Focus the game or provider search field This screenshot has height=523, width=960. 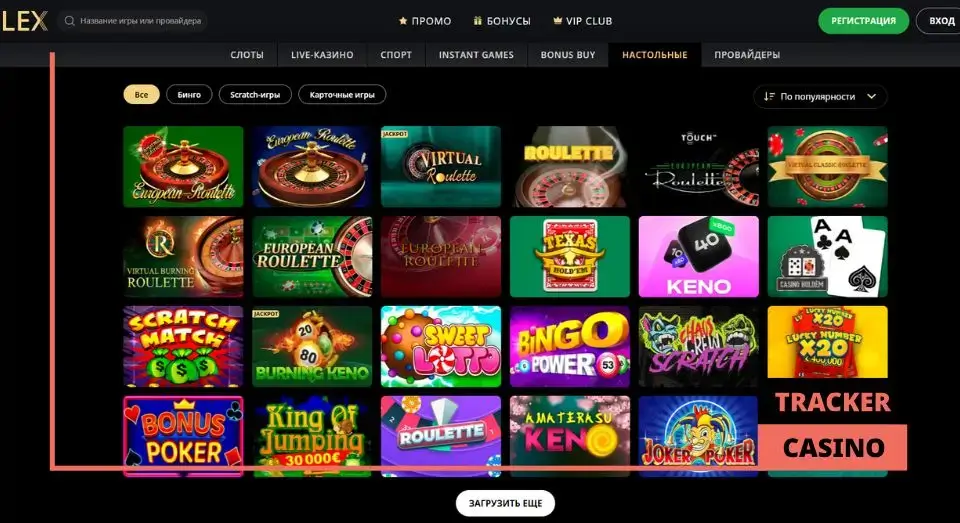133,21
